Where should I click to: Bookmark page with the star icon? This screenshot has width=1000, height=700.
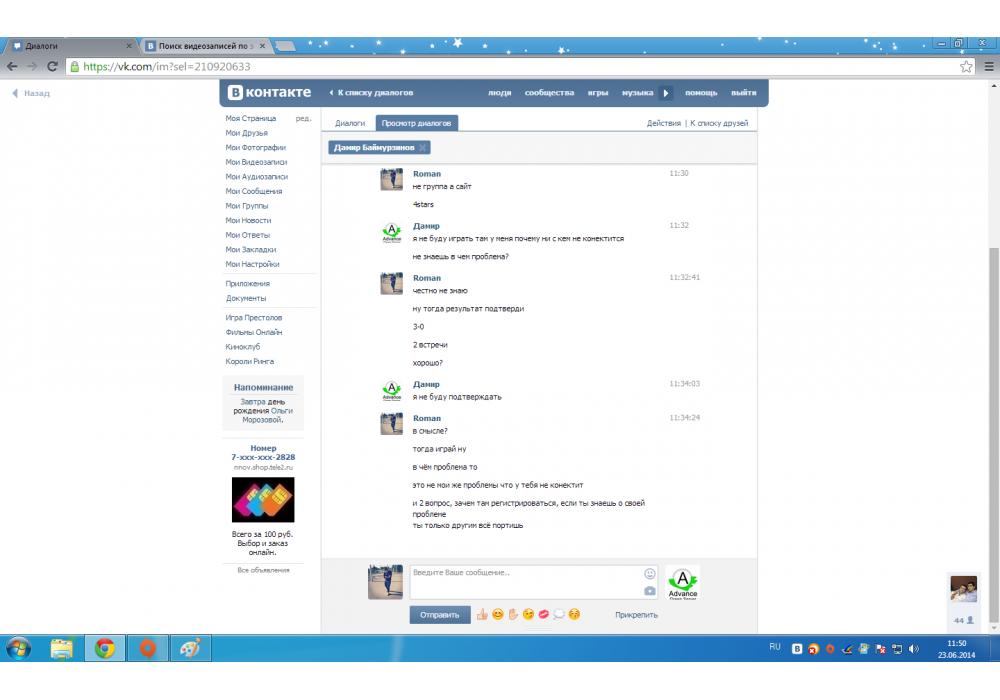[x=966, y=66]
